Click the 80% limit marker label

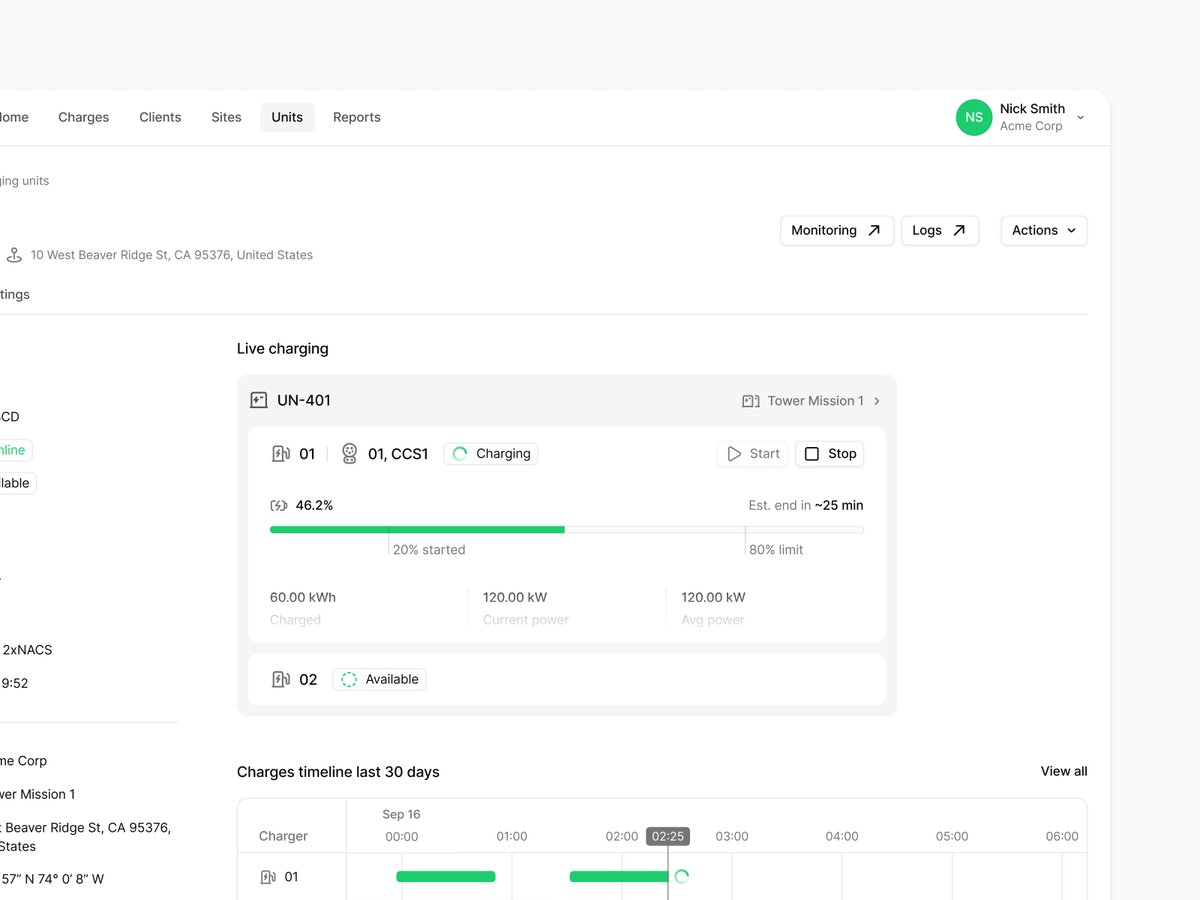click(x=776, y=550)
